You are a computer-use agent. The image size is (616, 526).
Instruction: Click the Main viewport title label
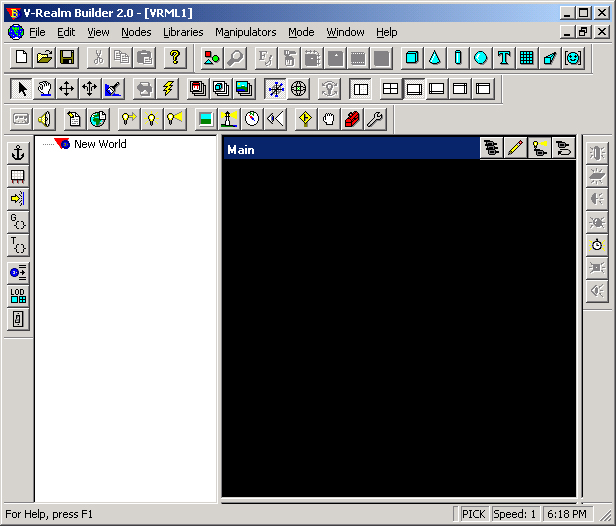pos(241,150)
